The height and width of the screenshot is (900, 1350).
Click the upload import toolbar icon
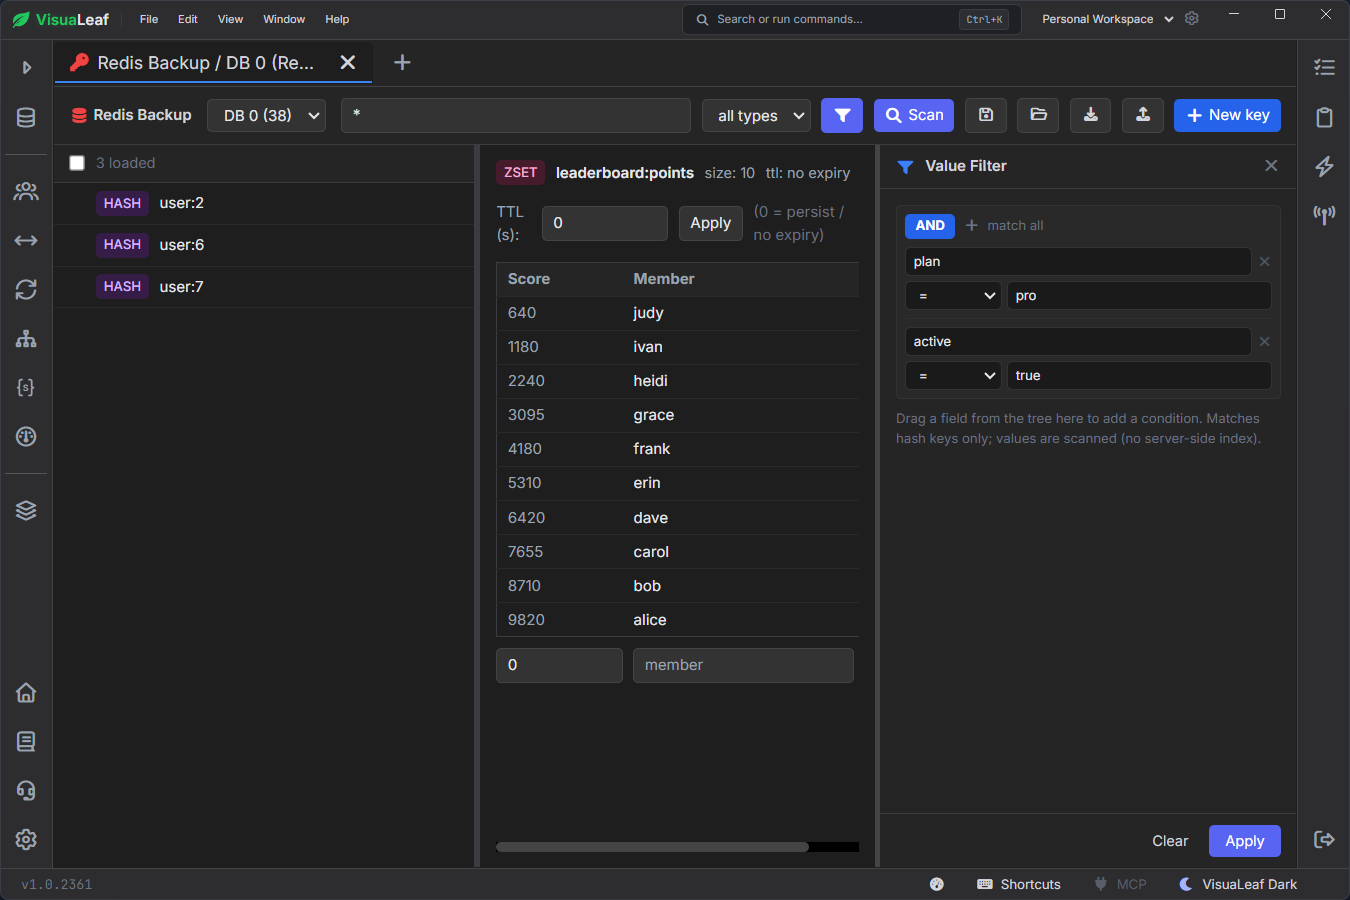pos(1142,115)
